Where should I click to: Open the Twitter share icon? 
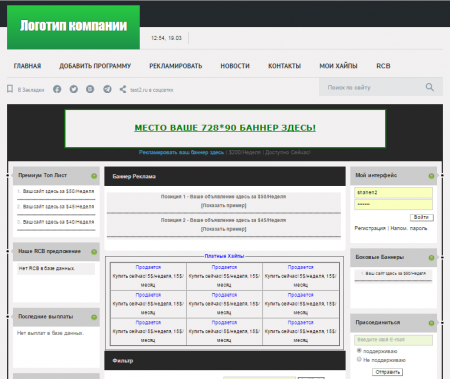click(74, 89)
